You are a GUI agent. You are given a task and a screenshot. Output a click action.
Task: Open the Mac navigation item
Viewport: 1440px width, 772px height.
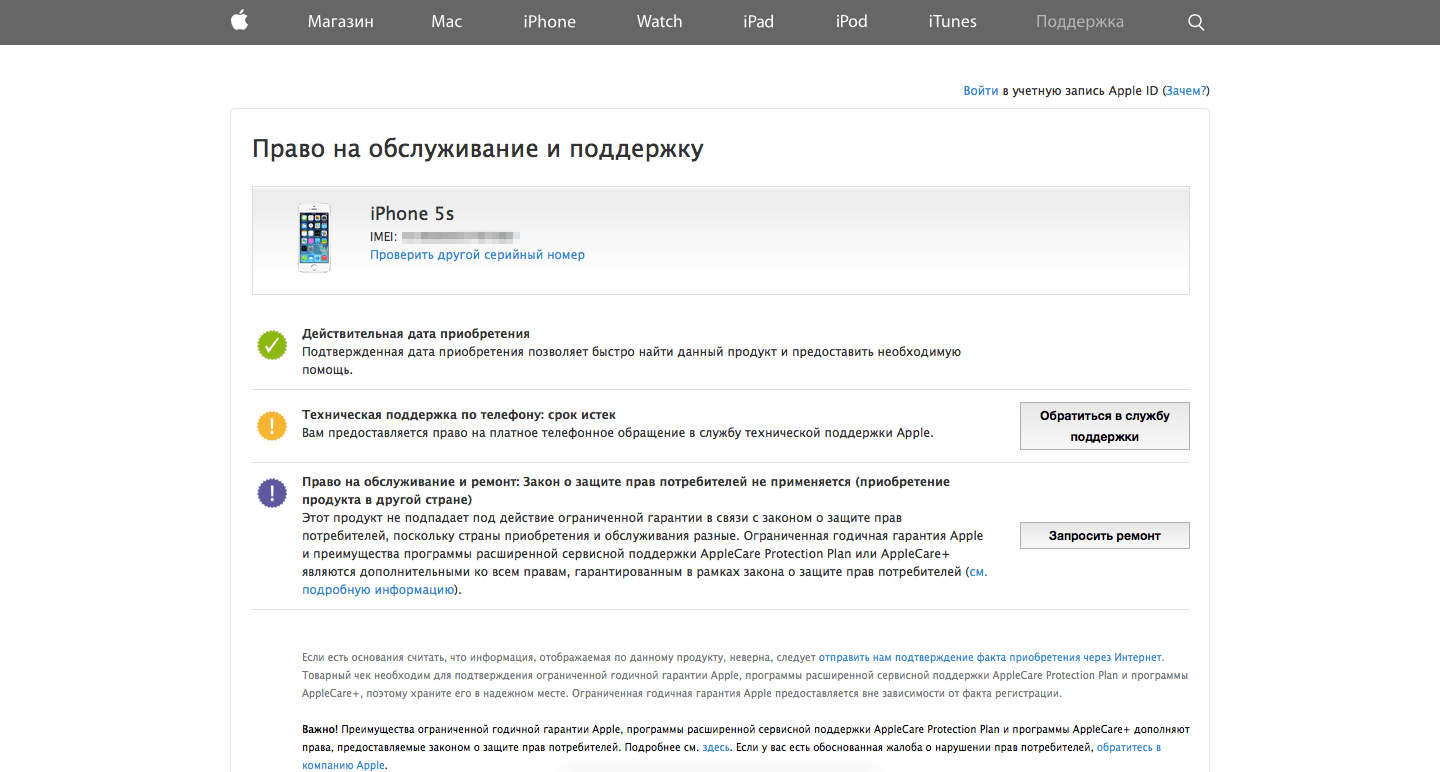point(447,21)
